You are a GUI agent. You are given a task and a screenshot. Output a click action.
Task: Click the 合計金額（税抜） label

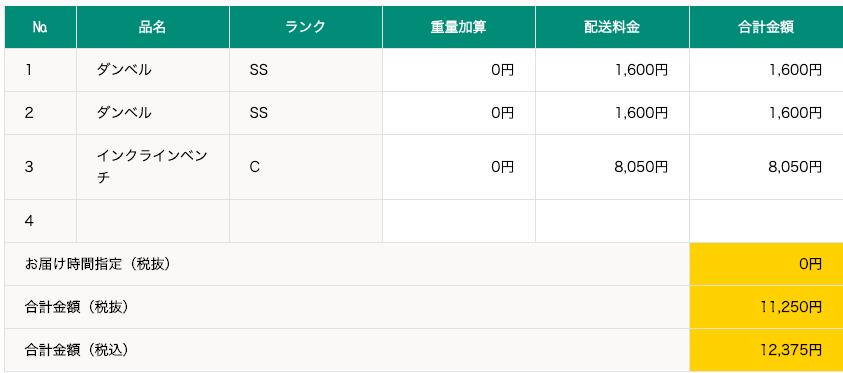tap(77, 307)
